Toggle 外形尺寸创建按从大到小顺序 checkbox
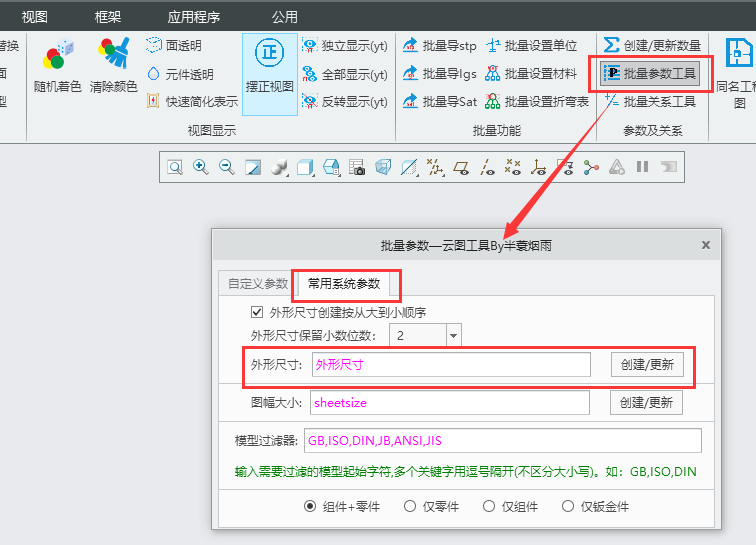The width and height of the screenshot is (756, 545). tap(257, 312)
